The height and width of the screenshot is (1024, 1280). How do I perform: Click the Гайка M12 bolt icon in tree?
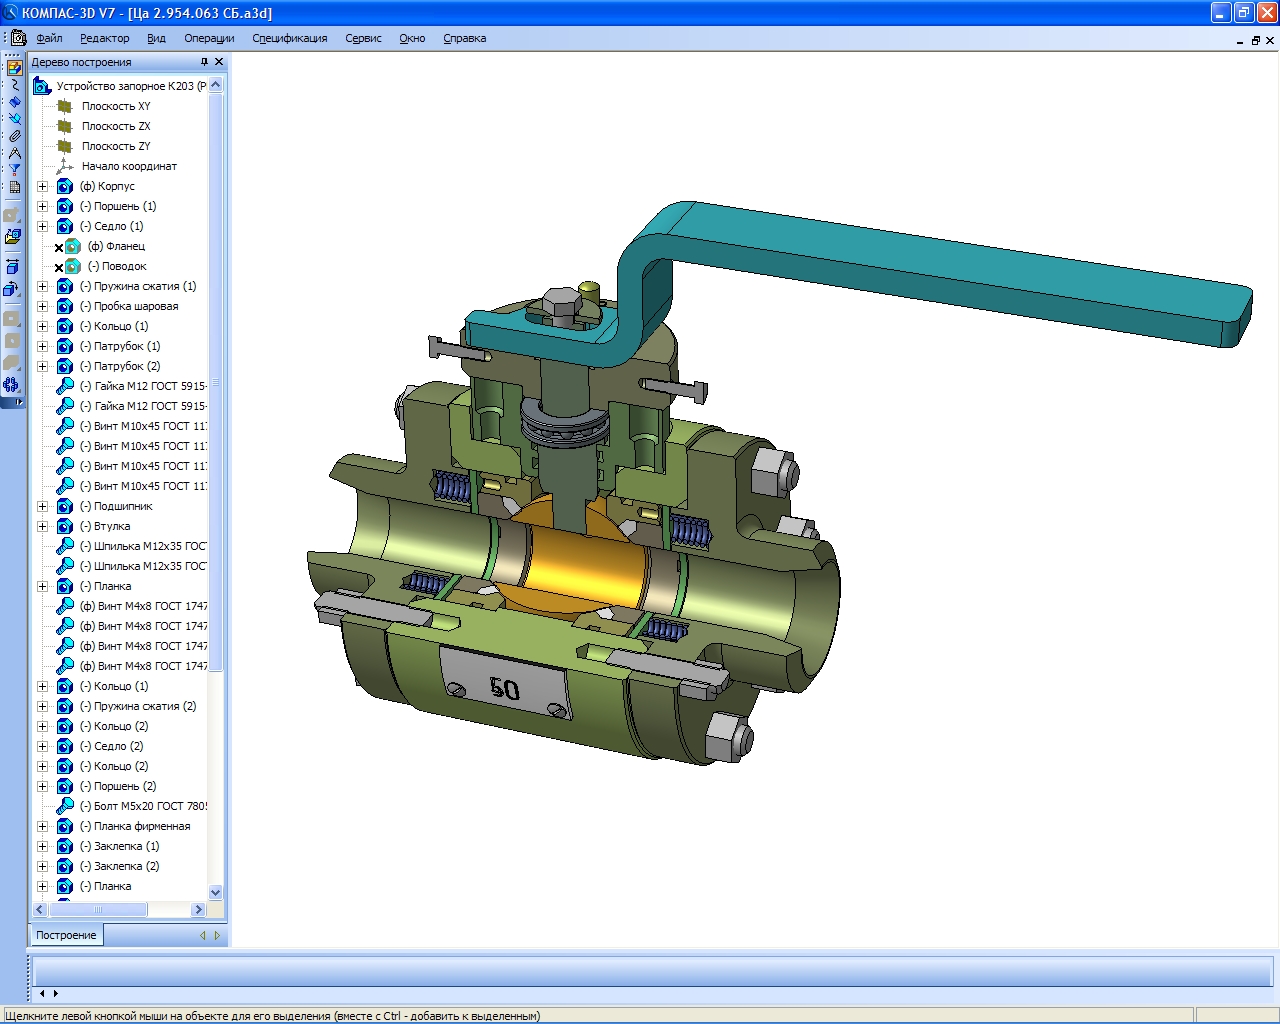(x=65, y=386)
